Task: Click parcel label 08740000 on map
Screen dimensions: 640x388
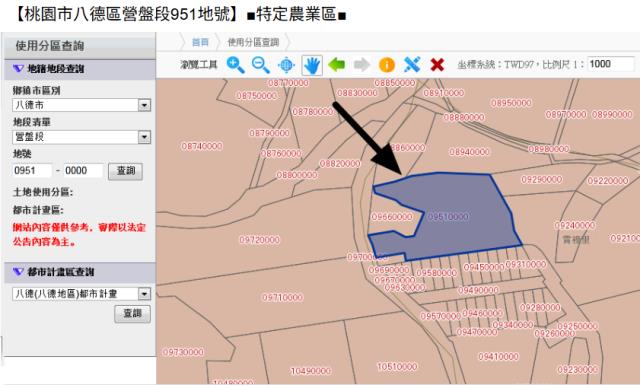Action: click(x=202, y=146)
